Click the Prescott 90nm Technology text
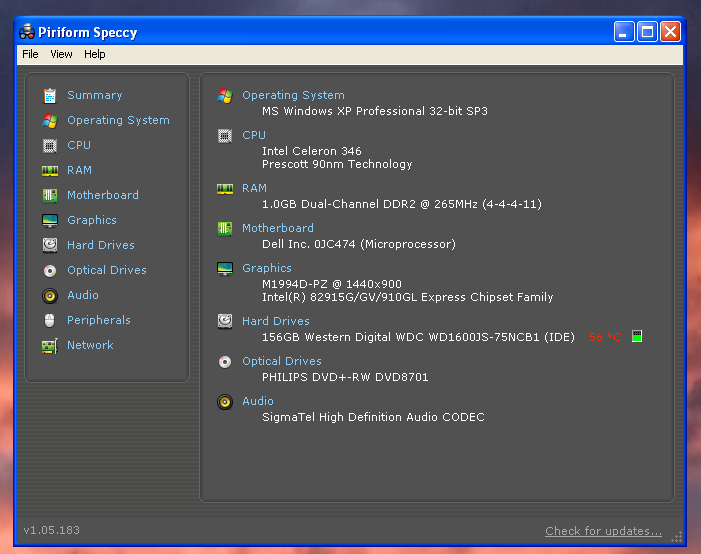701x554 pixels. point(337,164)
